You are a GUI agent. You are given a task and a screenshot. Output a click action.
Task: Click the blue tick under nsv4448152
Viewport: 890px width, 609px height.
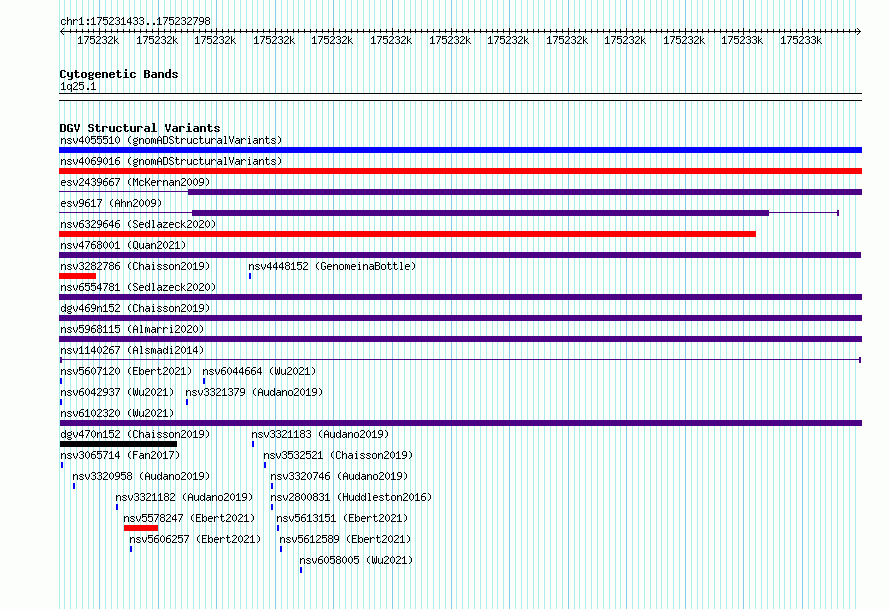(x=250, y=276)
